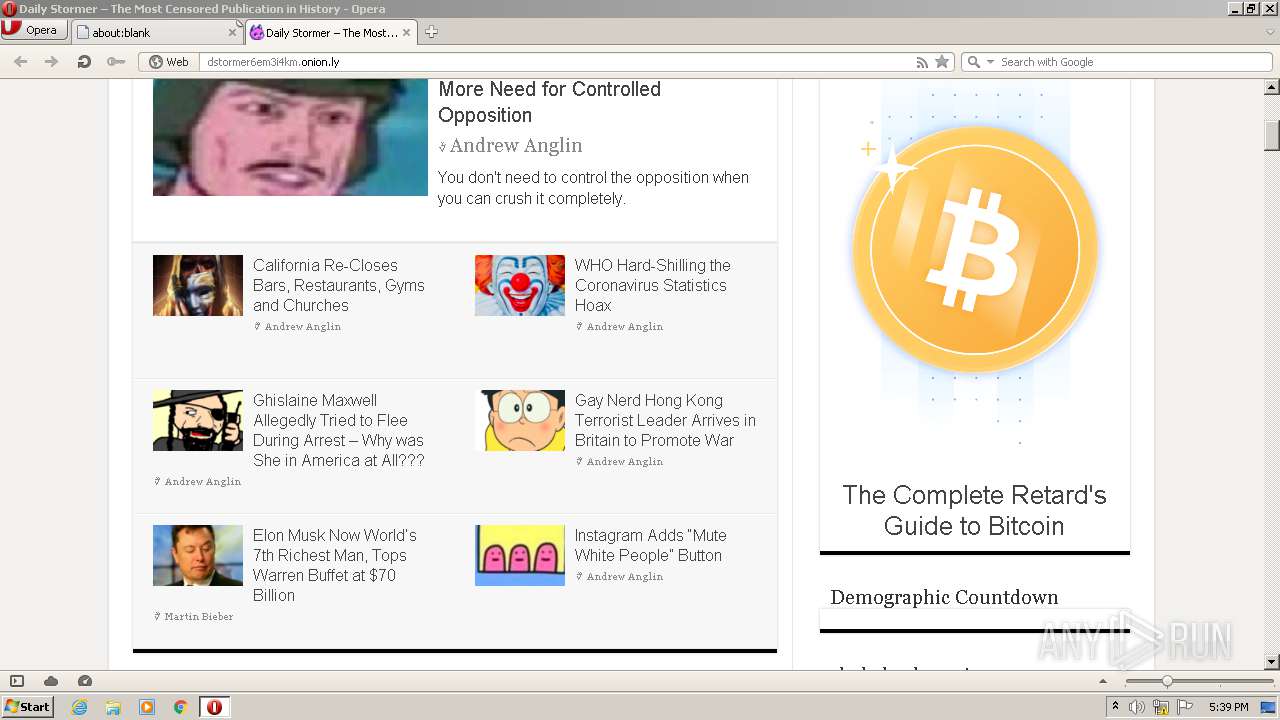Open Windows Explorer folder from taskbar

click(x=113, y=707)
